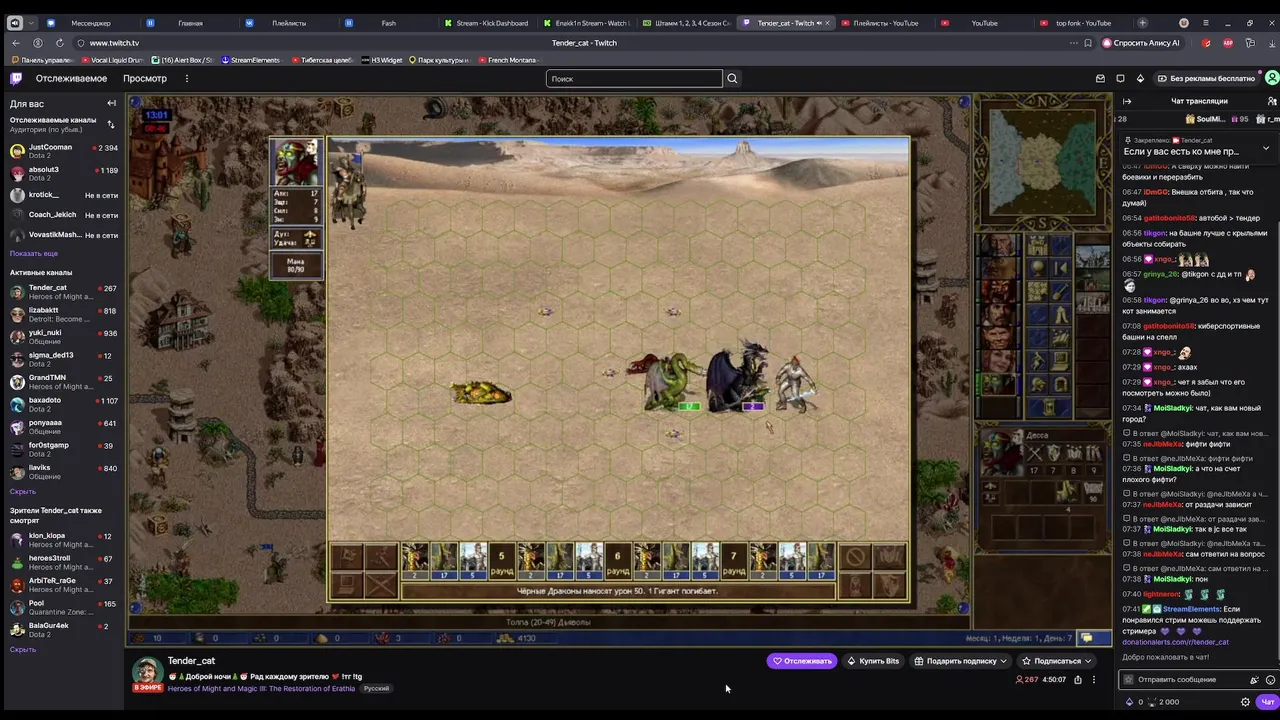Reload the browser page

[x=60, y=43]
